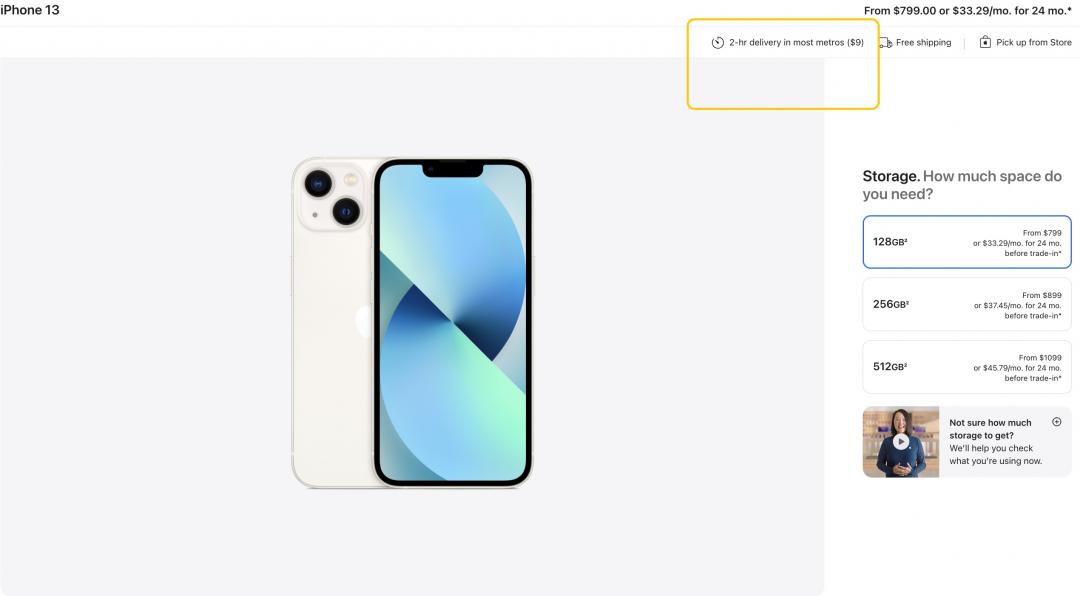Open the storage help video thumbnail
This screenshot has height=596, width=1080.
pyautogui.click(x=901, y=442)
